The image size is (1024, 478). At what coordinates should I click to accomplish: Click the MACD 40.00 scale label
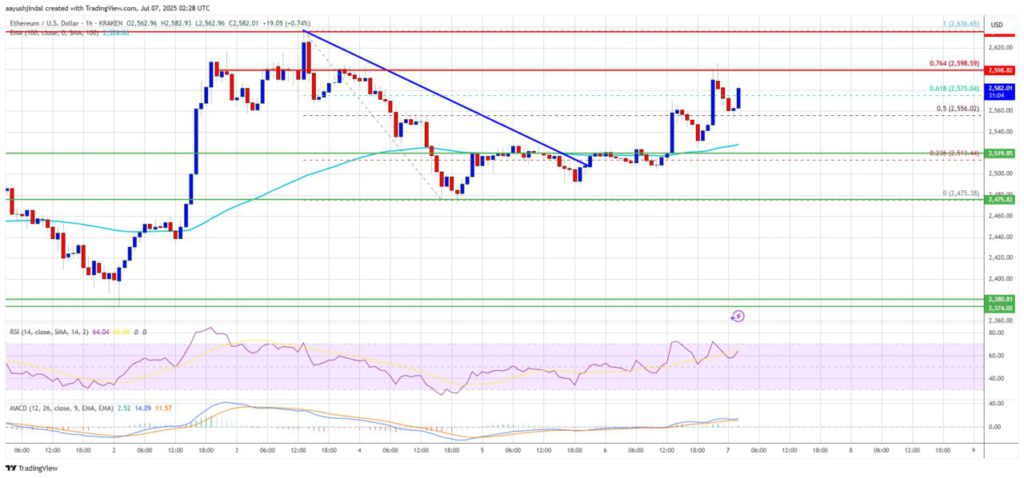coord(998,403)
